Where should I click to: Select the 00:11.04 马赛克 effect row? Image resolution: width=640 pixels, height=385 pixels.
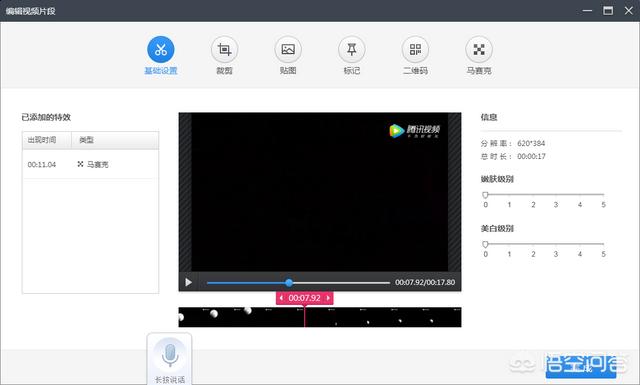coord(90,164)
